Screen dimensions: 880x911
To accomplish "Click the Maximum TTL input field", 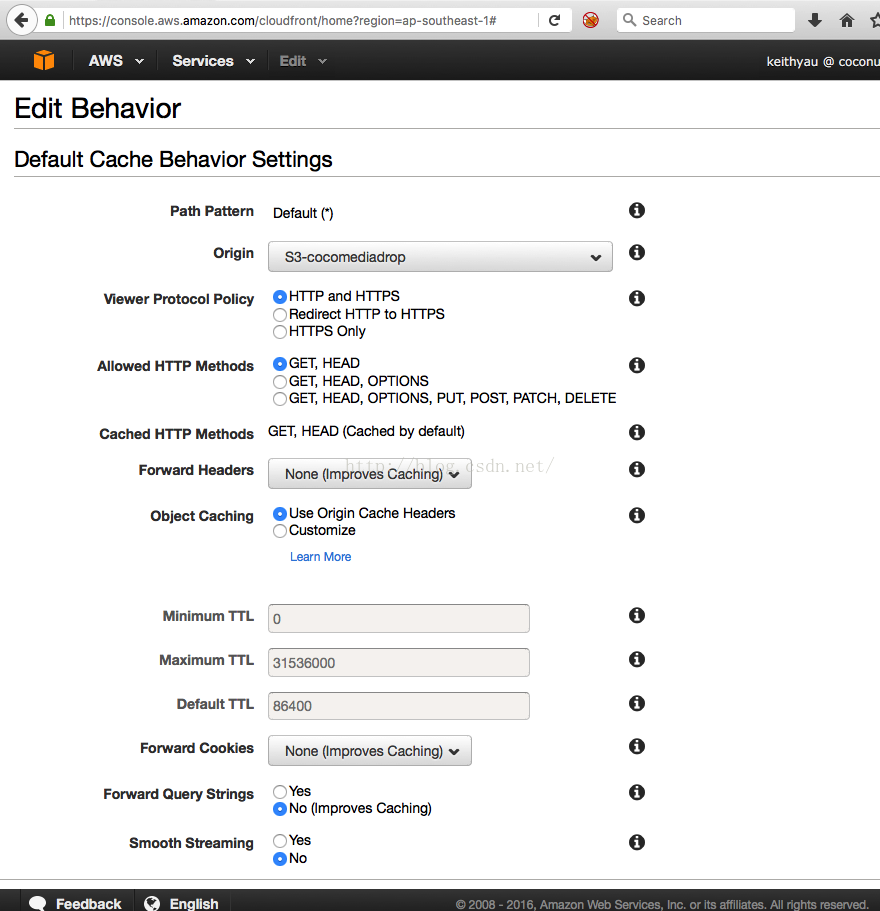I will tap(399, 662).
